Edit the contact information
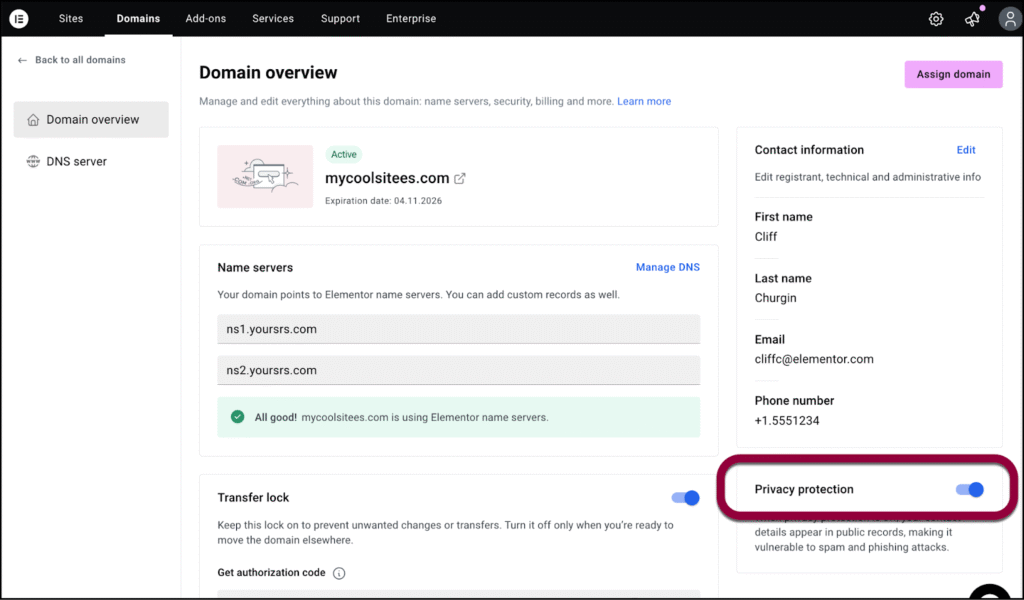1024x600 pixels. [965, 150]
